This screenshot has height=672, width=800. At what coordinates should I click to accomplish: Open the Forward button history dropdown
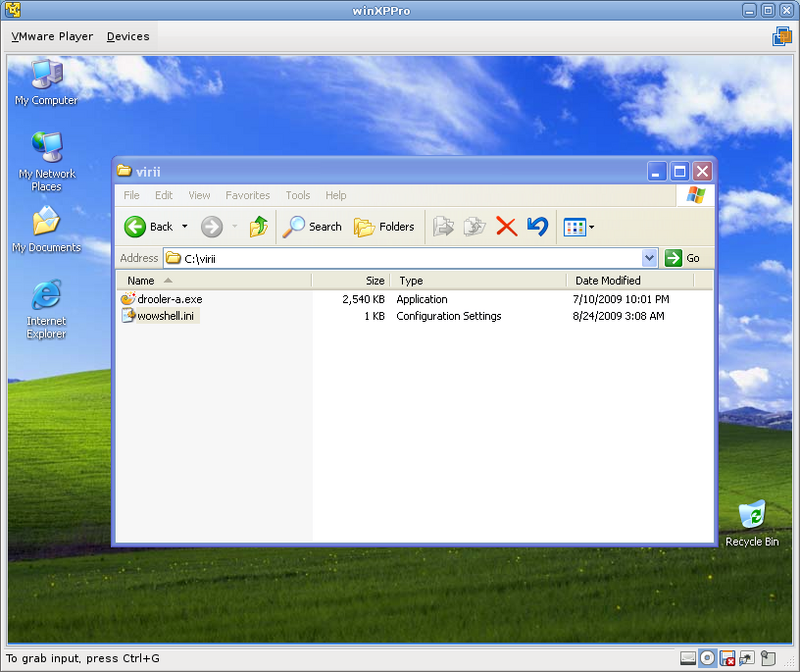(x=235, y=226)
